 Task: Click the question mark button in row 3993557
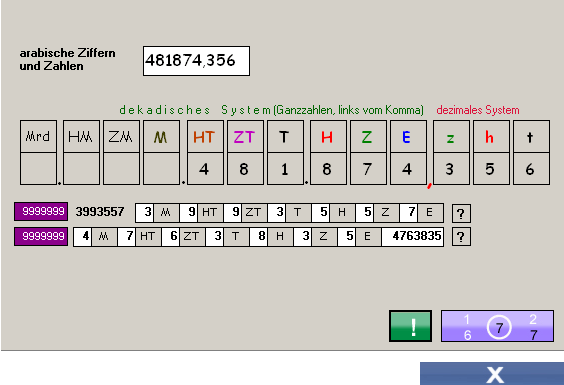(x=461, y=214)
